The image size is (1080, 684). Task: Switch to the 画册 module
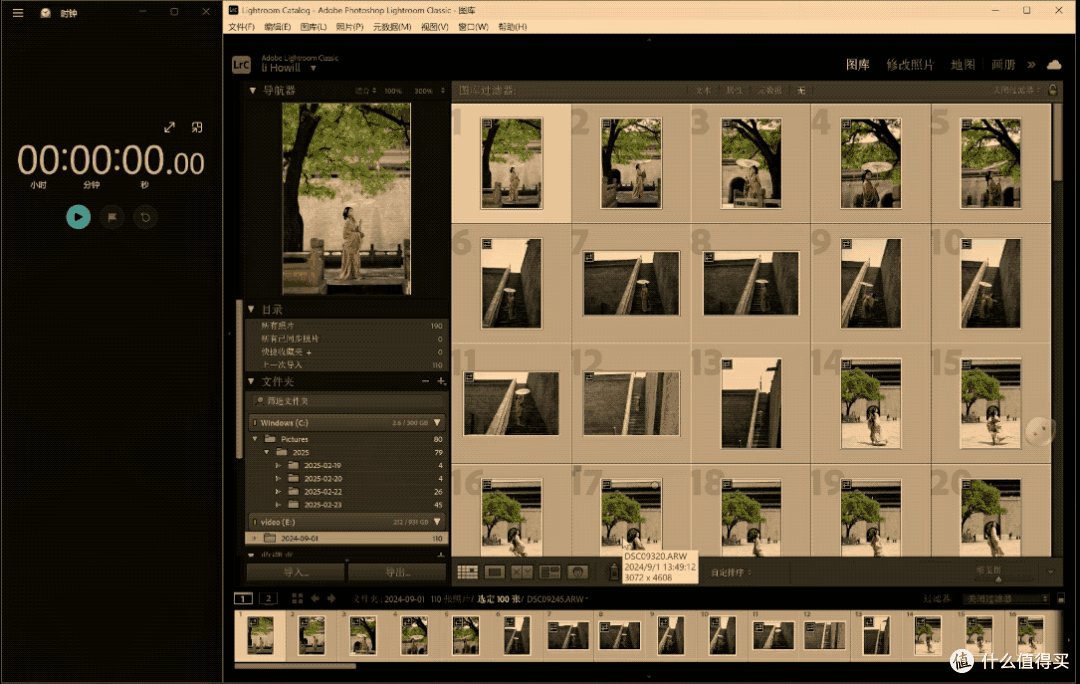point(1003,65)
